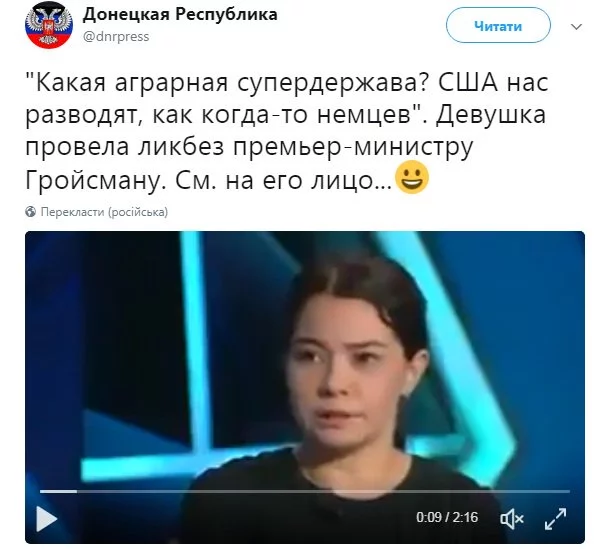The image size is (597, 549).
Task: Click the Донецкая Республика account name
Action: 180,15
